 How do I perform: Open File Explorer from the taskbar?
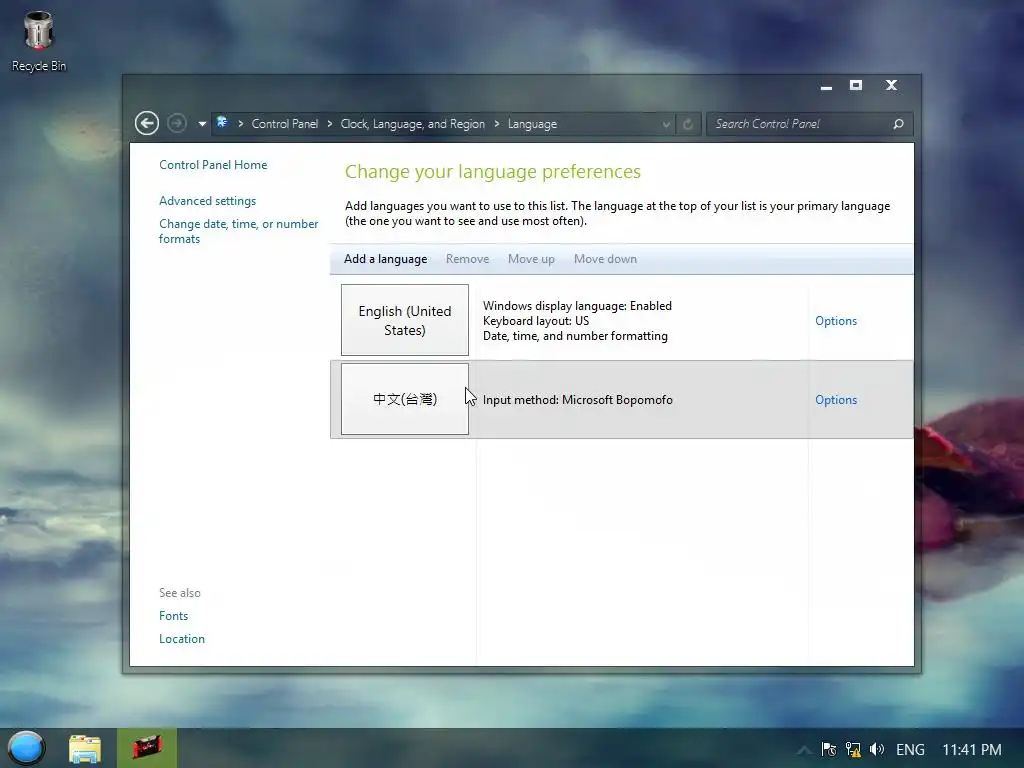tap(85, 748)
